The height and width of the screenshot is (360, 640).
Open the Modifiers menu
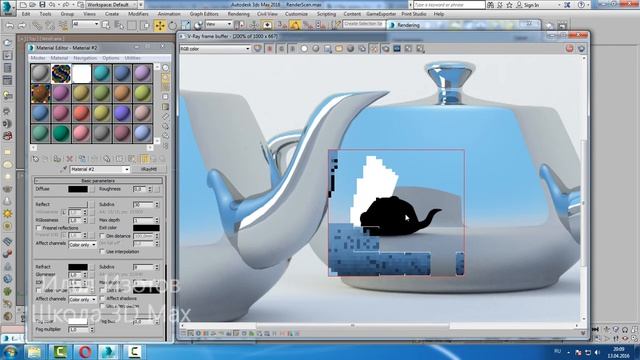pyautogui.click(x=138, y=14)
